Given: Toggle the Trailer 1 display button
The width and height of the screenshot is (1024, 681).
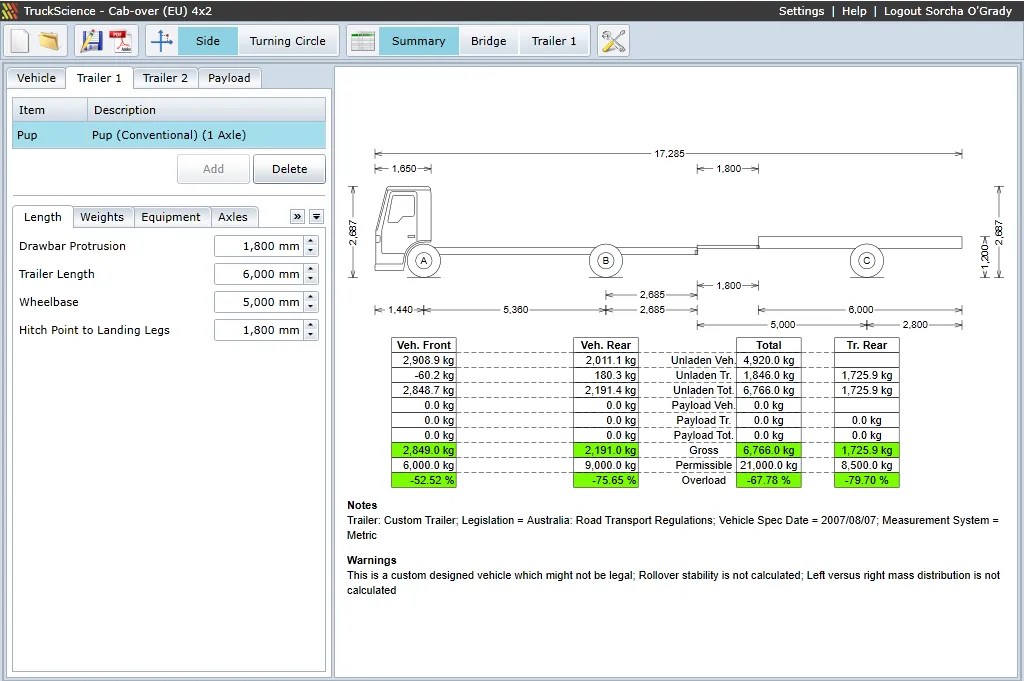Looking at the screenshot, I should click(553, 41).
